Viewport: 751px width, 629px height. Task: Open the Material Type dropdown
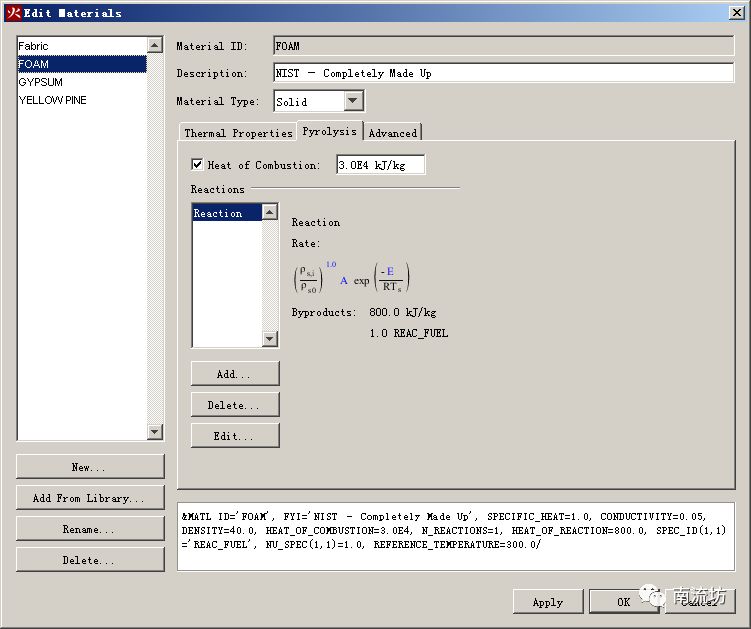(353, 101)
